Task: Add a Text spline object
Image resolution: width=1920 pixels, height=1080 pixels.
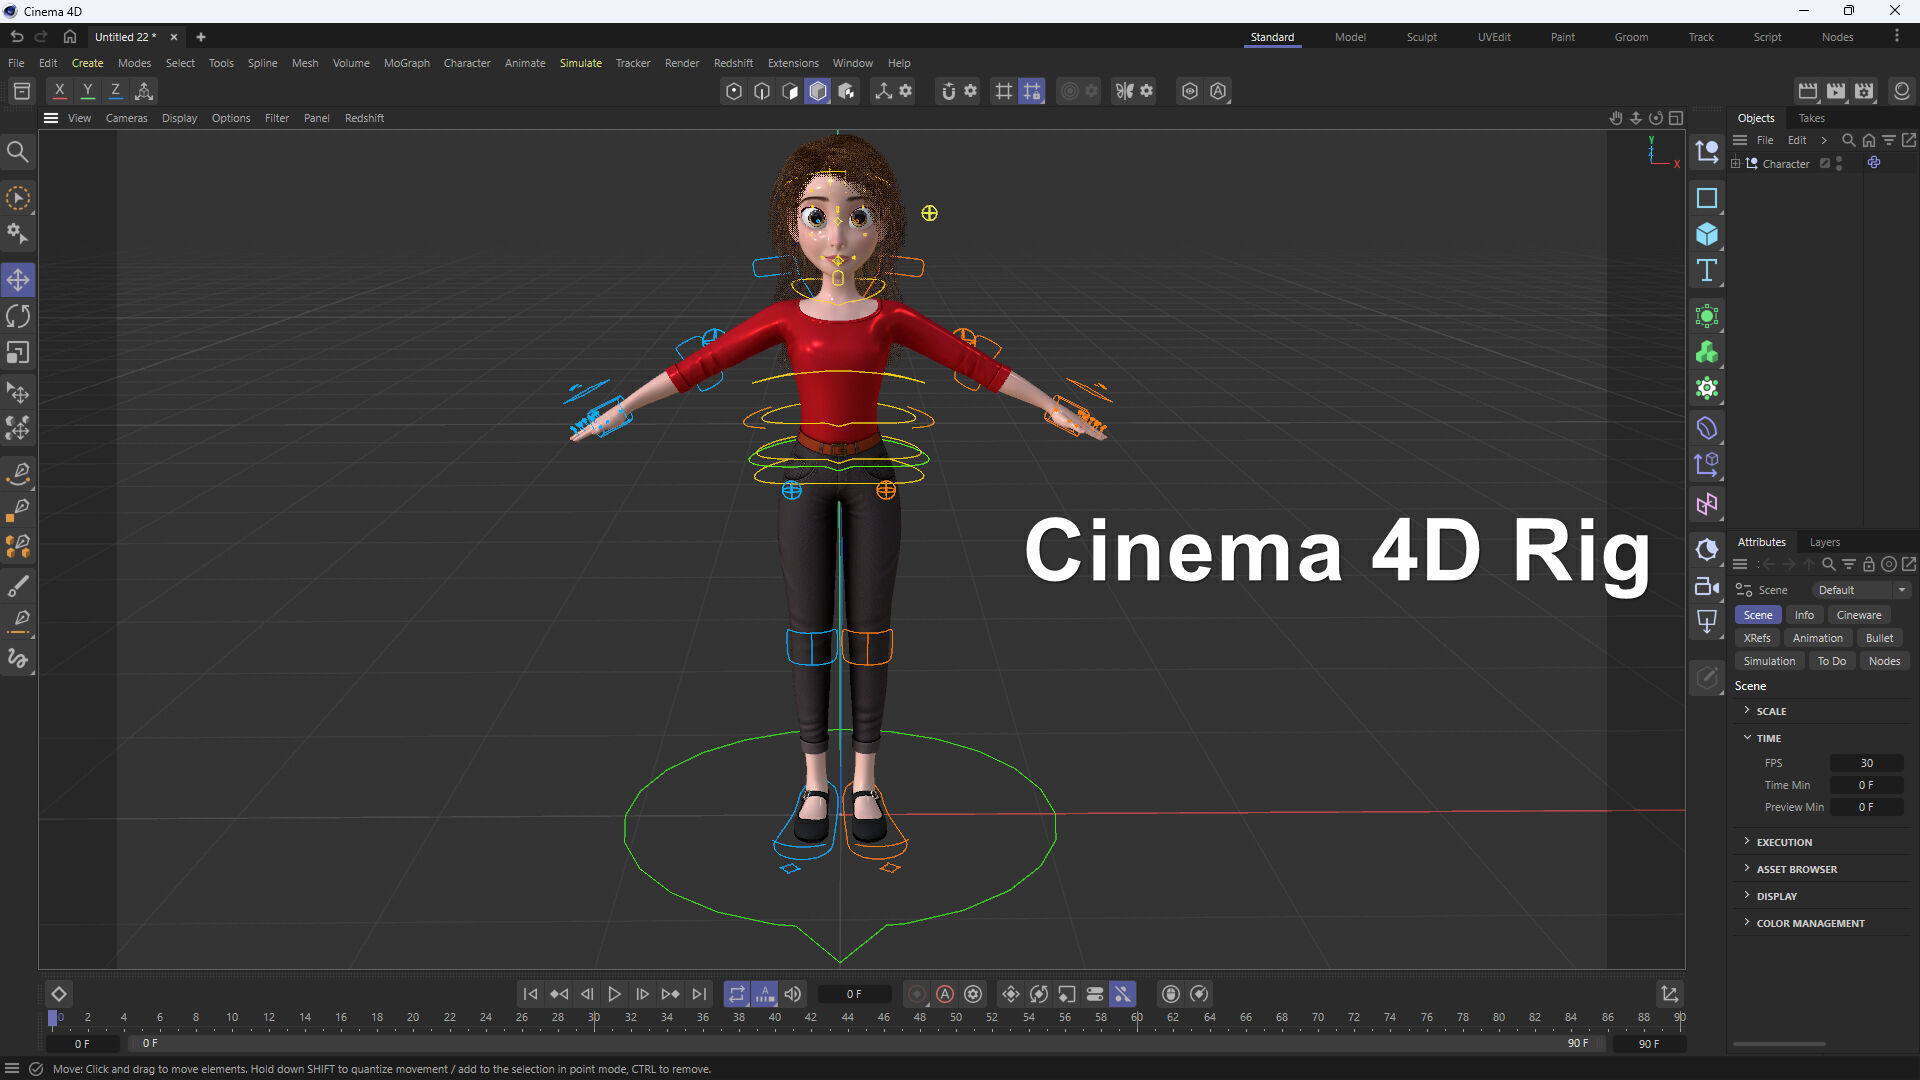Action: click(1707, 270)
